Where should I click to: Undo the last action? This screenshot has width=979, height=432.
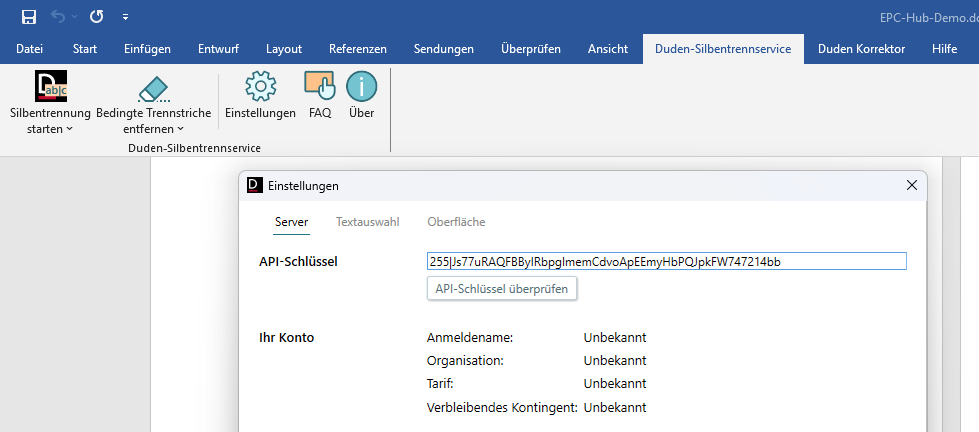coord(58,17)
